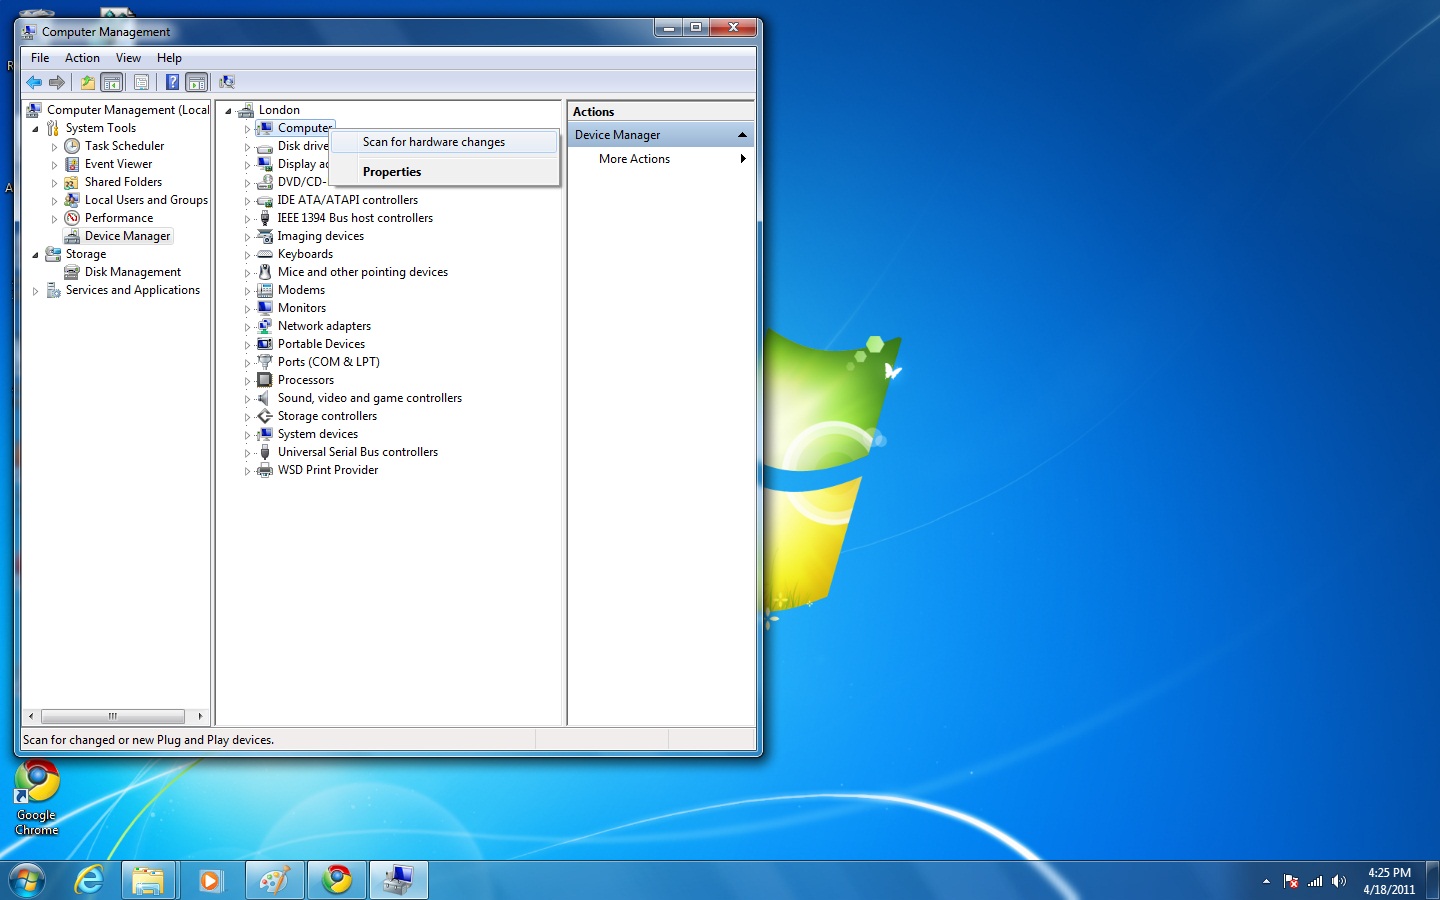Screen dimensions: 1440x900
Task: Click the Portable Devices icon
Action: [265, 344]
